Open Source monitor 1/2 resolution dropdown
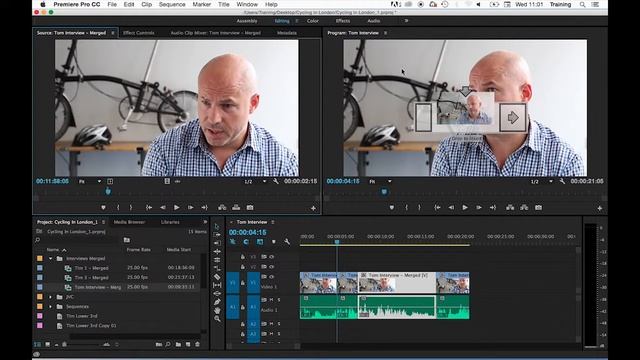This screenshot has height=360, width=640. tap(255, 181)
